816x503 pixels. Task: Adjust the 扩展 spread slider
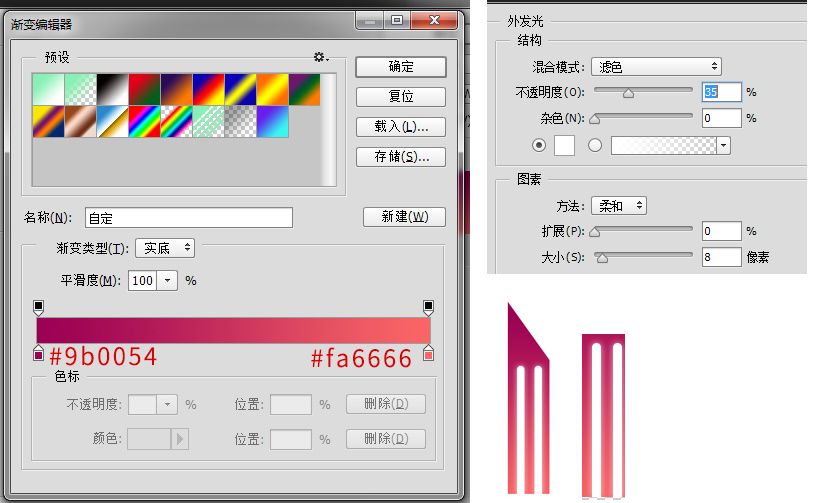(595, 231)
